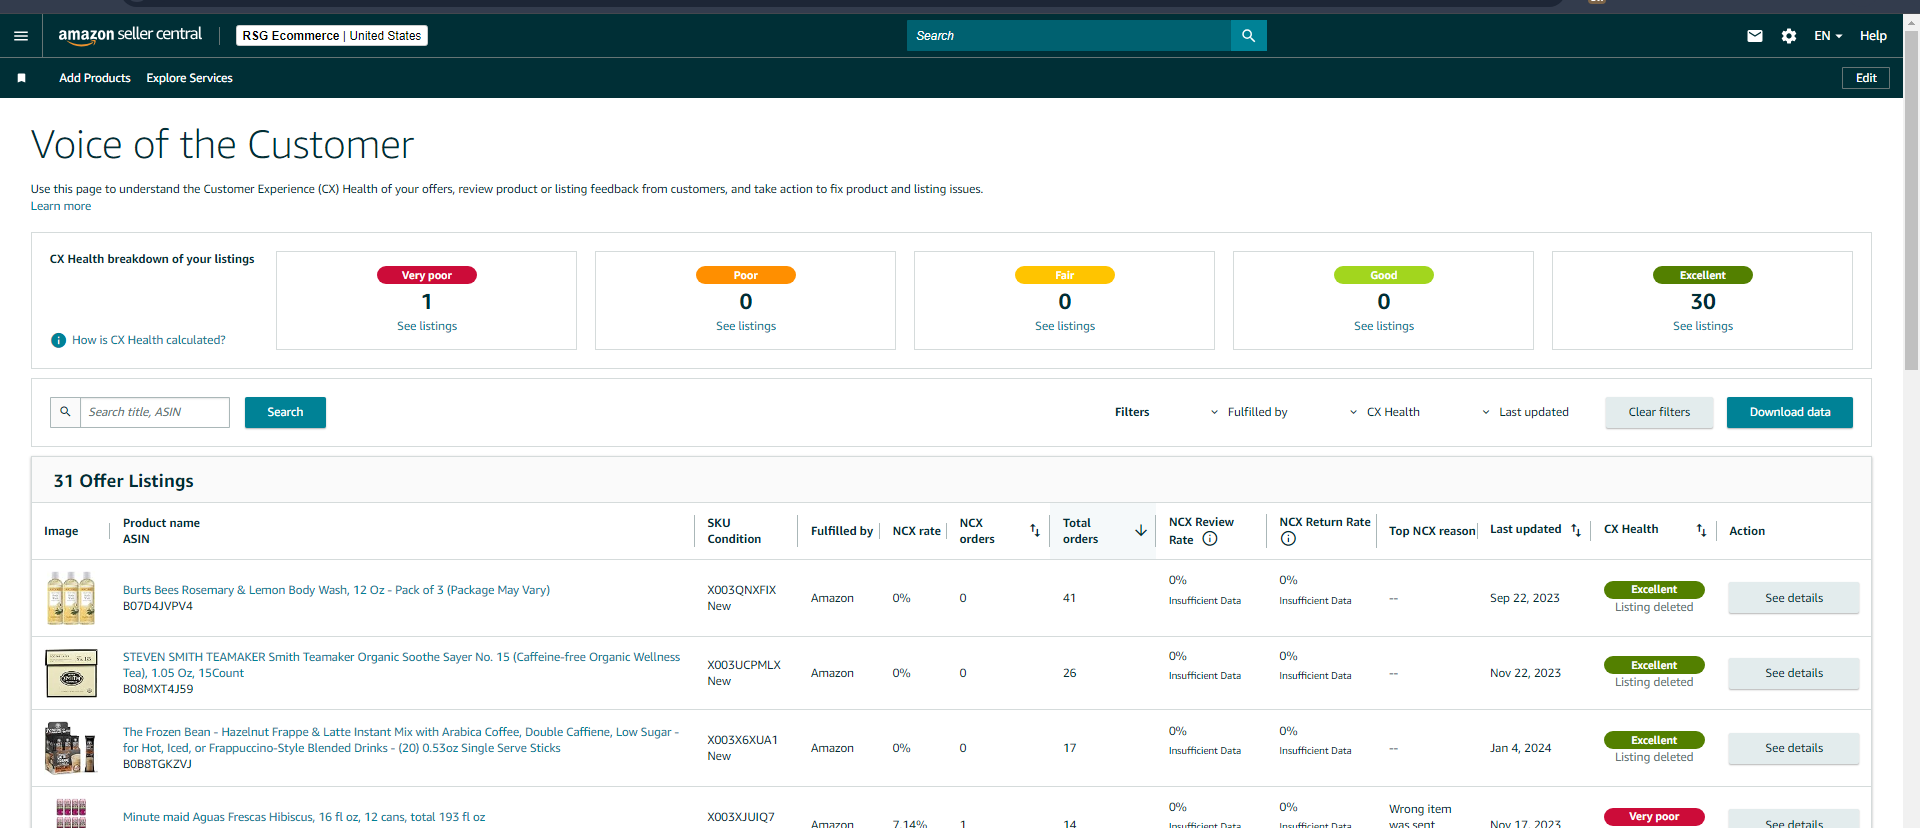This screenshot has width=1920, height=828.
Task: Open Add Products in the favorites bar
Action: (95, 78)
